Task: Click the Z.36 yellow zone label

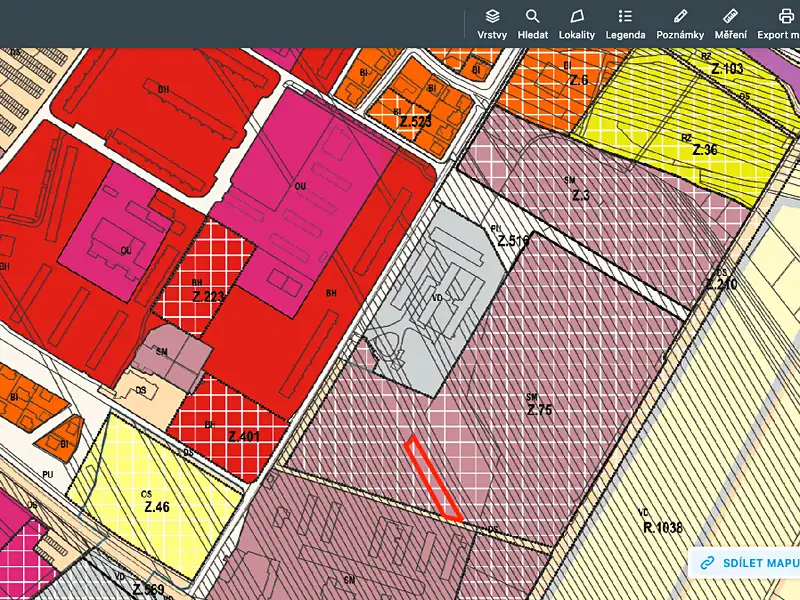Action: coord(705,149)
